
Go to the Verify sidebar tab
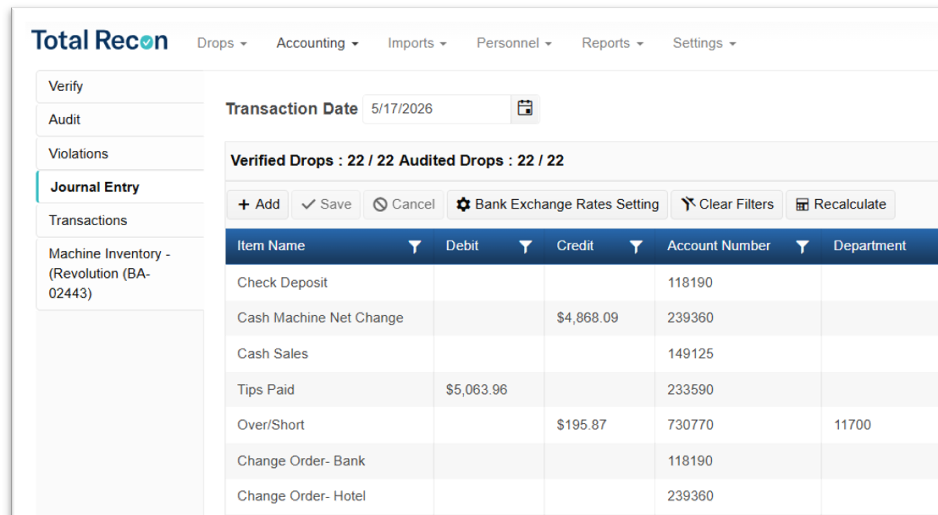click(120, 86)
